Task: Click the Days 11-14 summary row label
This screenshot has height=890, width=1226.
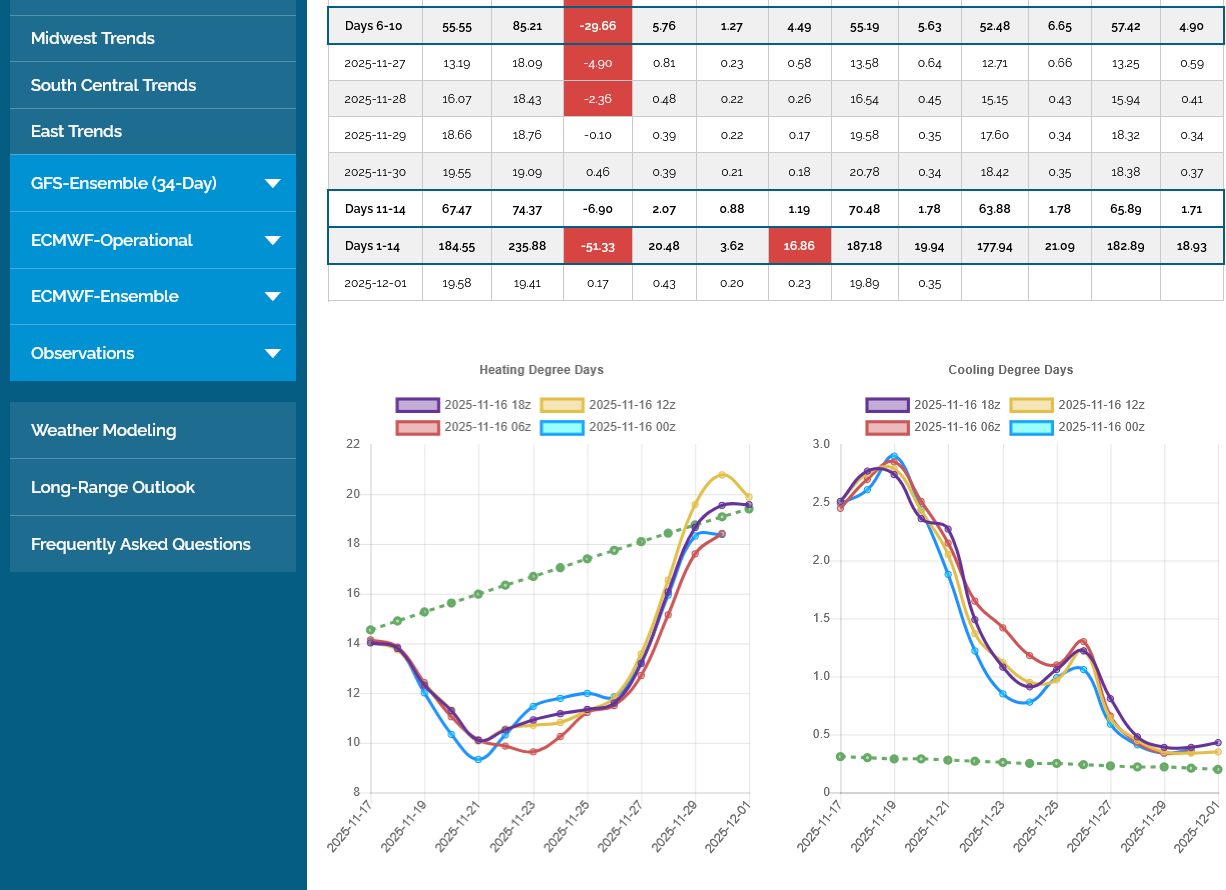Action: [x=373, y=209]
